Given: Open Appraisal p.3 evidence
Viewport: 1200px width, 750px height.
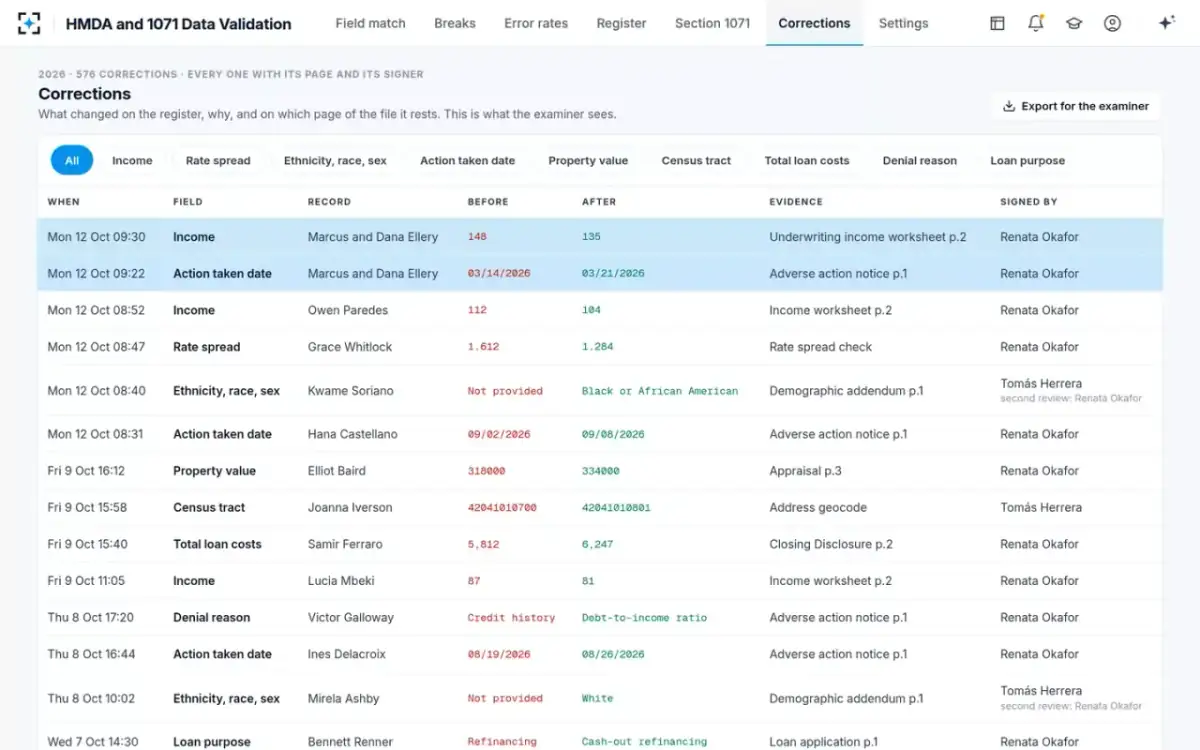Looking at the screenshot, I should click(x=805, y=471).
